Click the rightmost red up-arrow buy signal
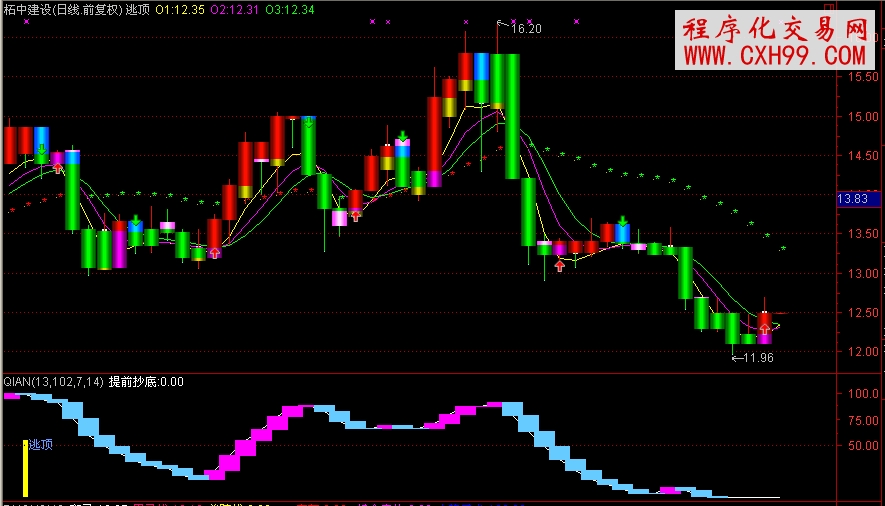The height and width of the screenshot is (506, 885). pyautogui.click(x=765, y=328)
